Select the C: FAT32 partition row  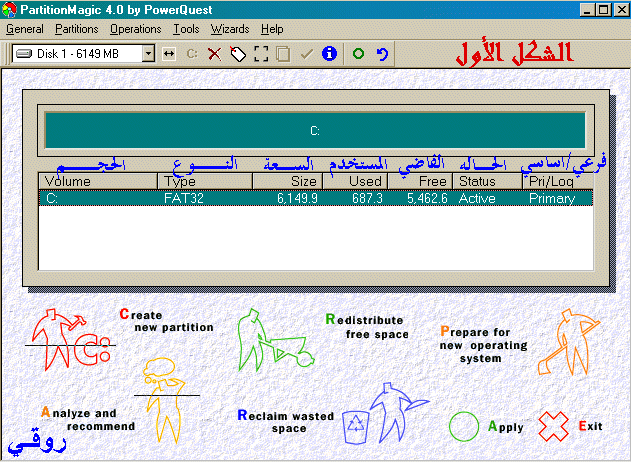(316, 198)
